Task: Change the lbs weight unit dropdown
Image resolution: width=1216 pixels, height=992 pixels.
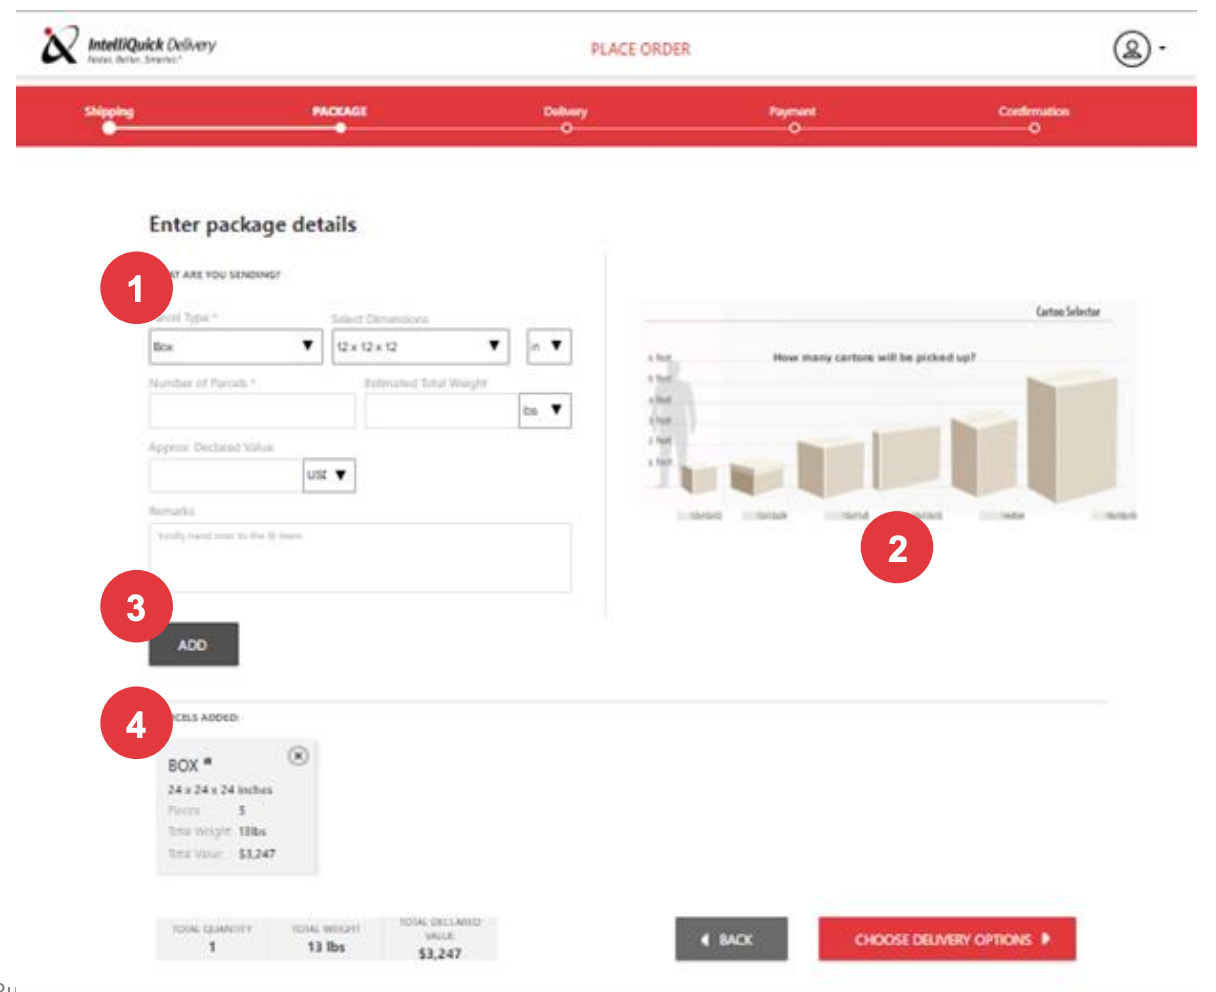Action: point(545,410)
